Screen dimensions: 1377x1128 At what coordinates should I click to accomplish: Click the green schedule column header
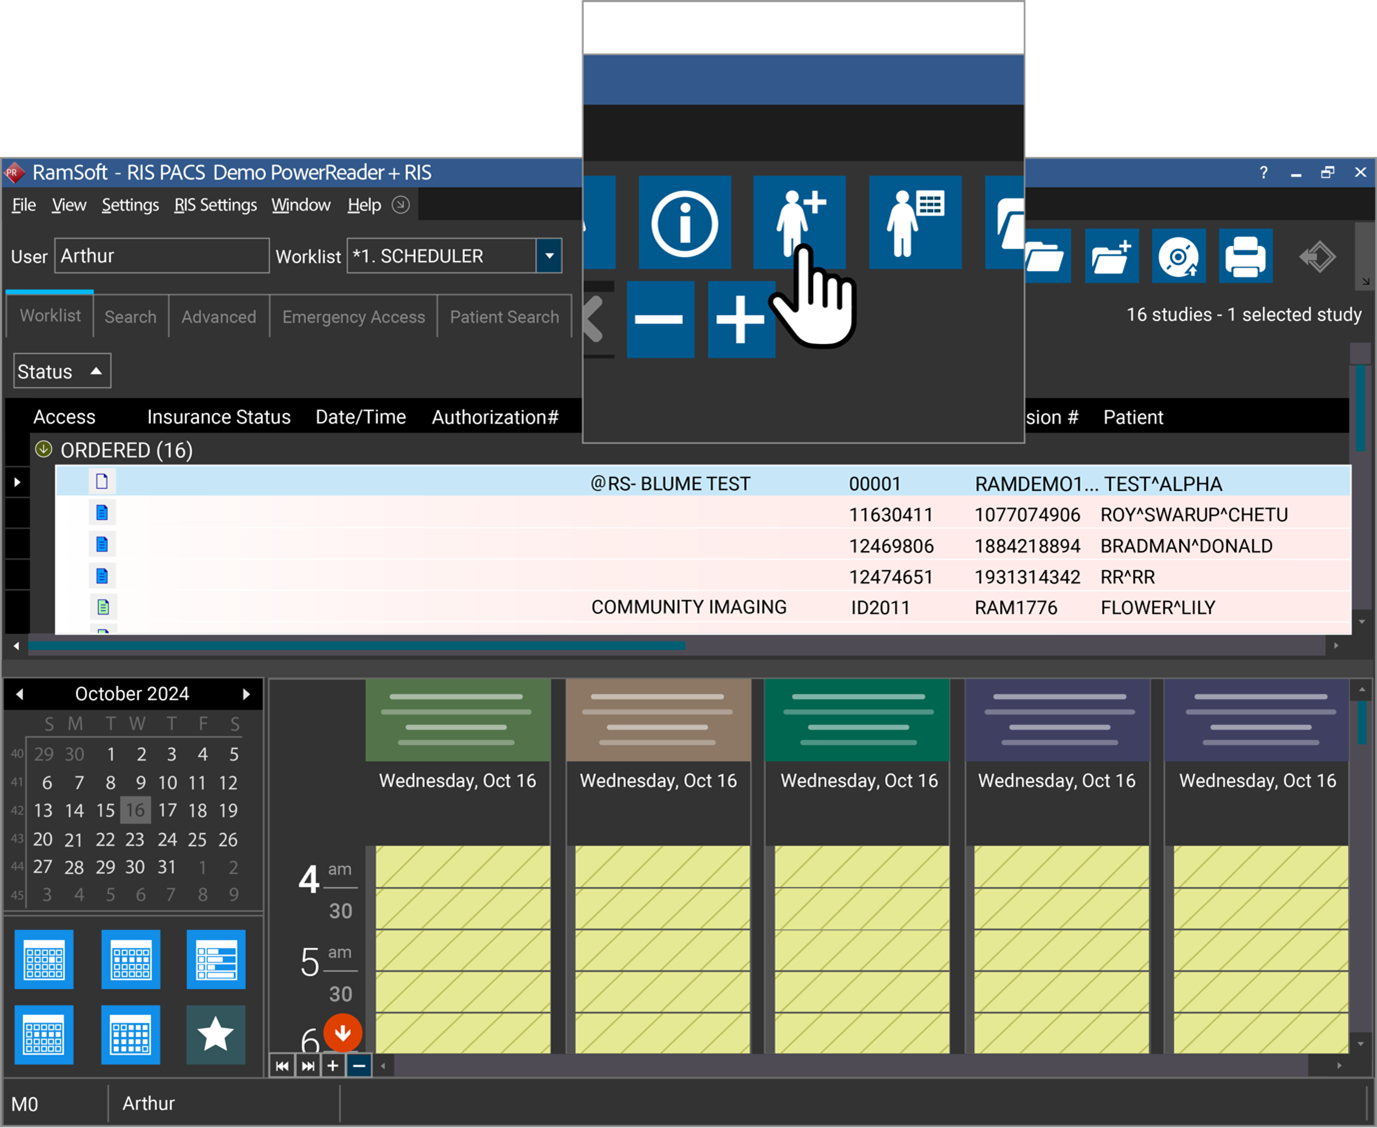point(858,721)
